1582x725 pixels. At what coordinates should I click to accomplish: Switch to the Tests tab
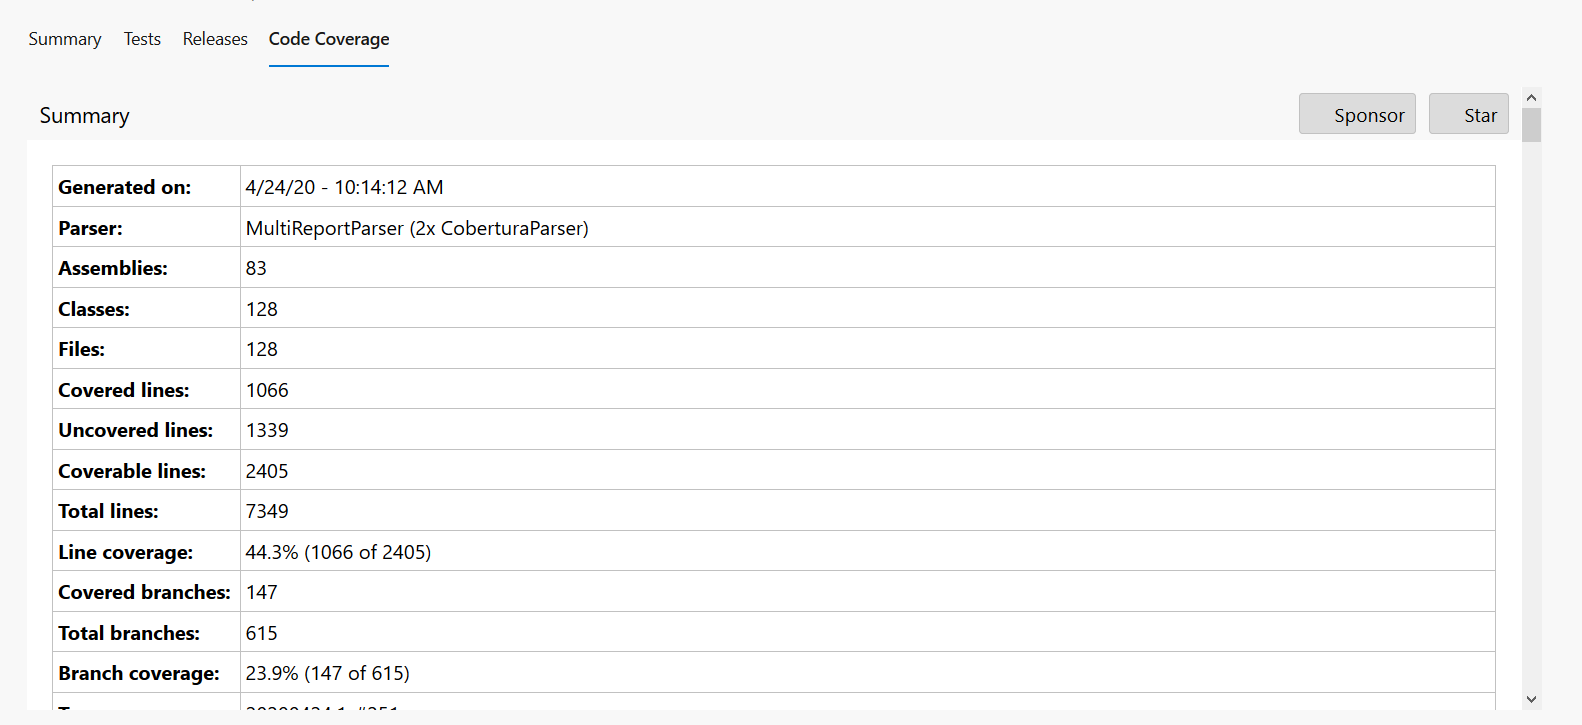pyautogui.click(x=142, y=39)
